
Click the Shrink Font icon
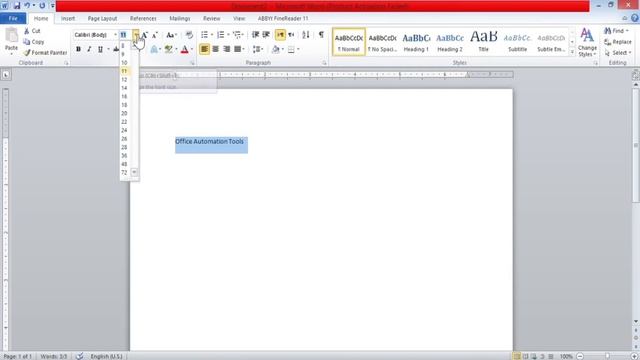155,35
